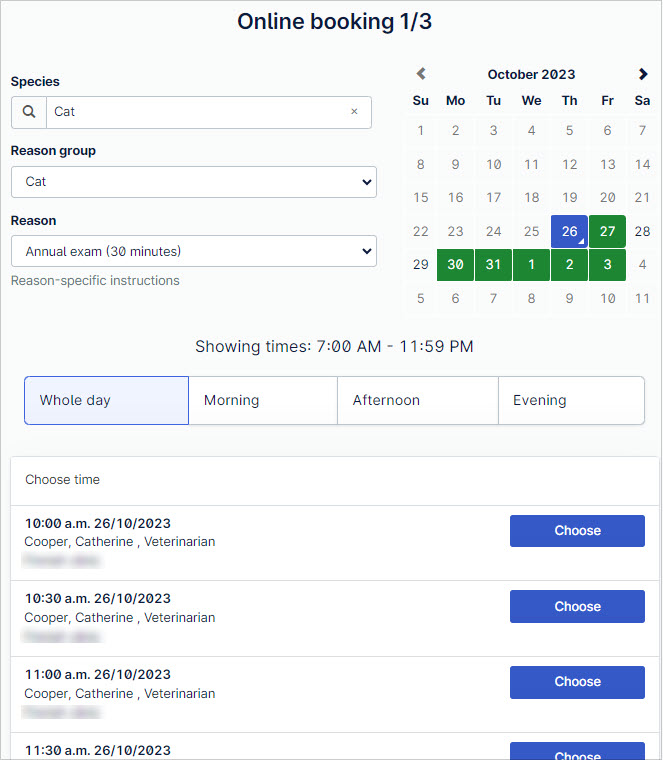This screenshot has height=760, width=663.
Task: Click October 15 in the calendar
Action: pyautogui.click(x=421, y=198)
